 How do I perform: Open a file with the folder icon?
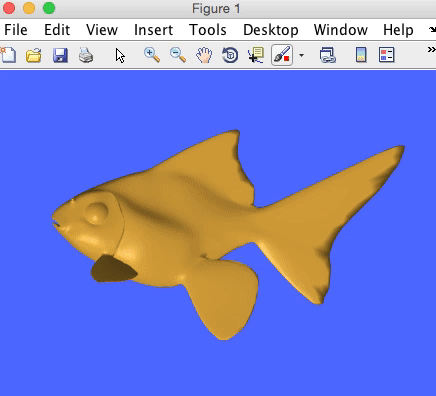point(34,55)
